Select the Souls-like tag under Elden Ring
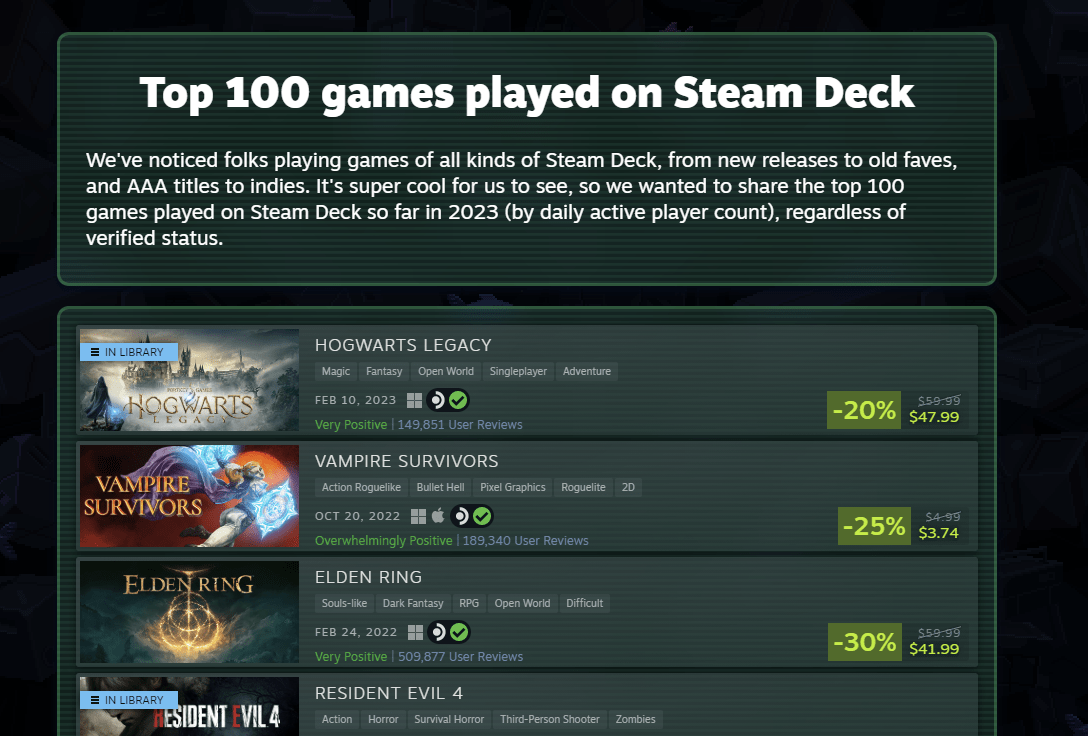This screenshot has height=736, width=1088. point(343,603)
